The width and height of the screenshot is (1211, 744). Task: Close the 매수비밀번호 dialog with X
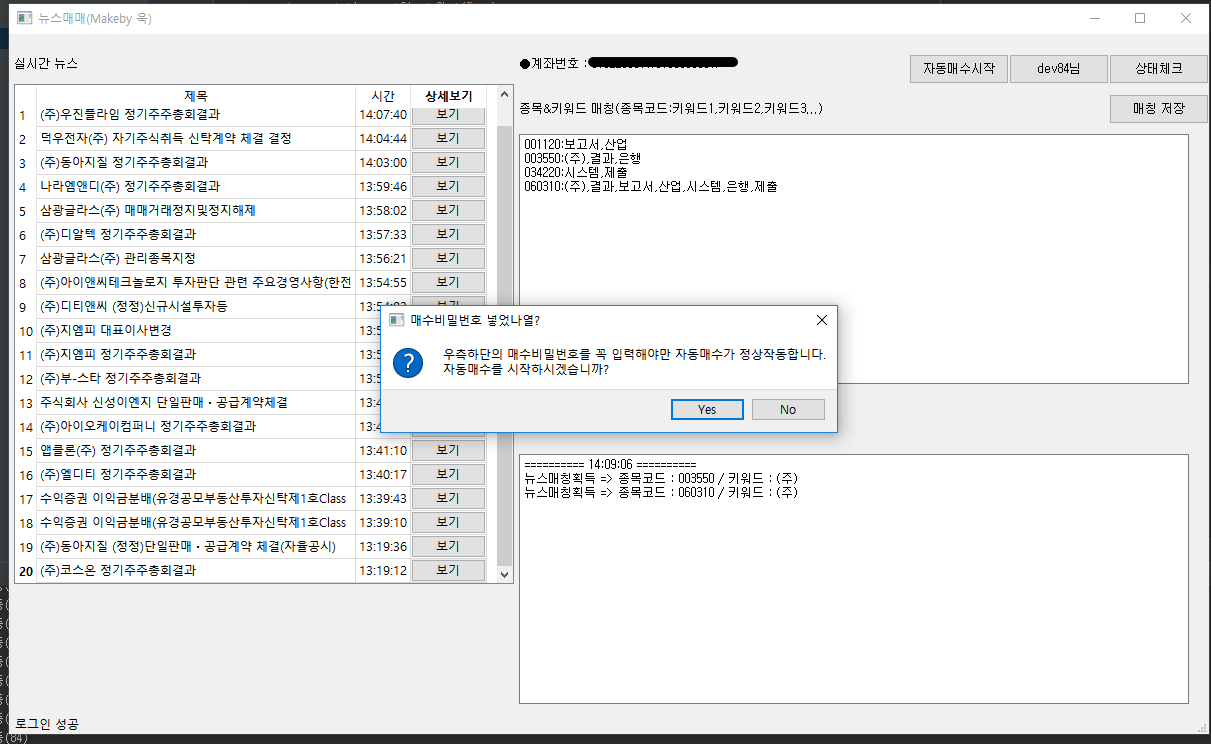(822, 320)
